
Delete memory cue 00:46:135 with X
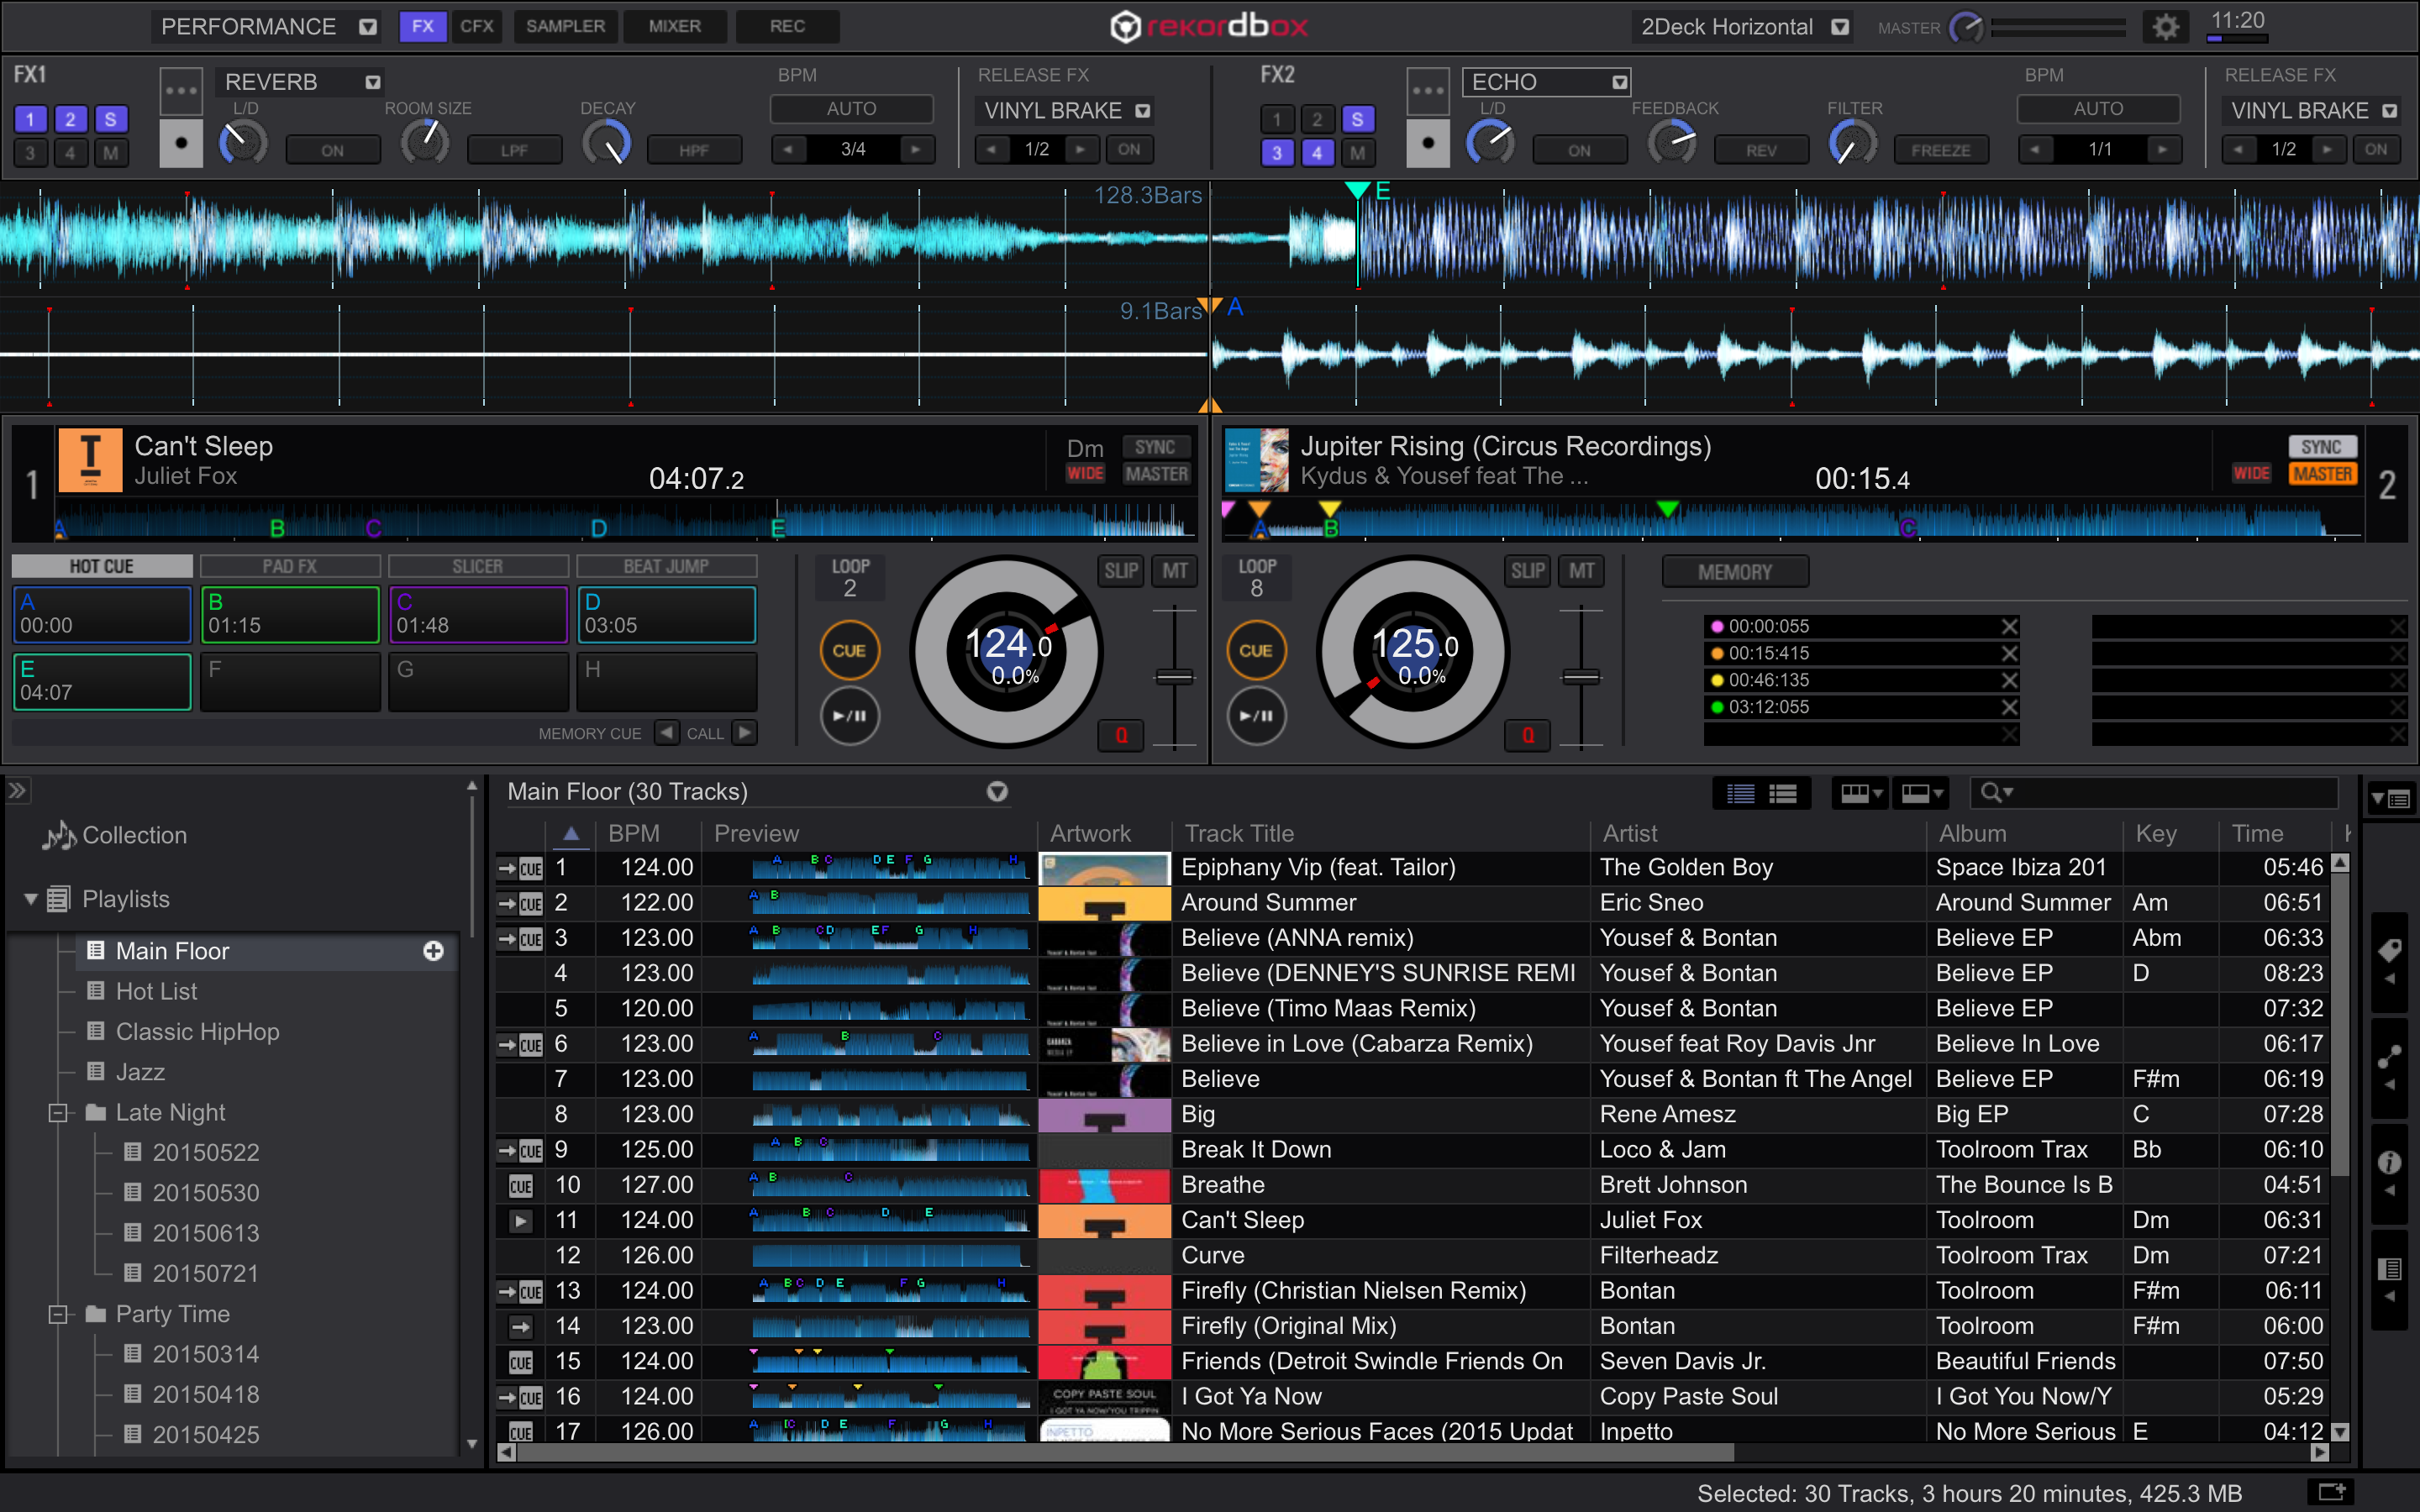pos(2009,680)
